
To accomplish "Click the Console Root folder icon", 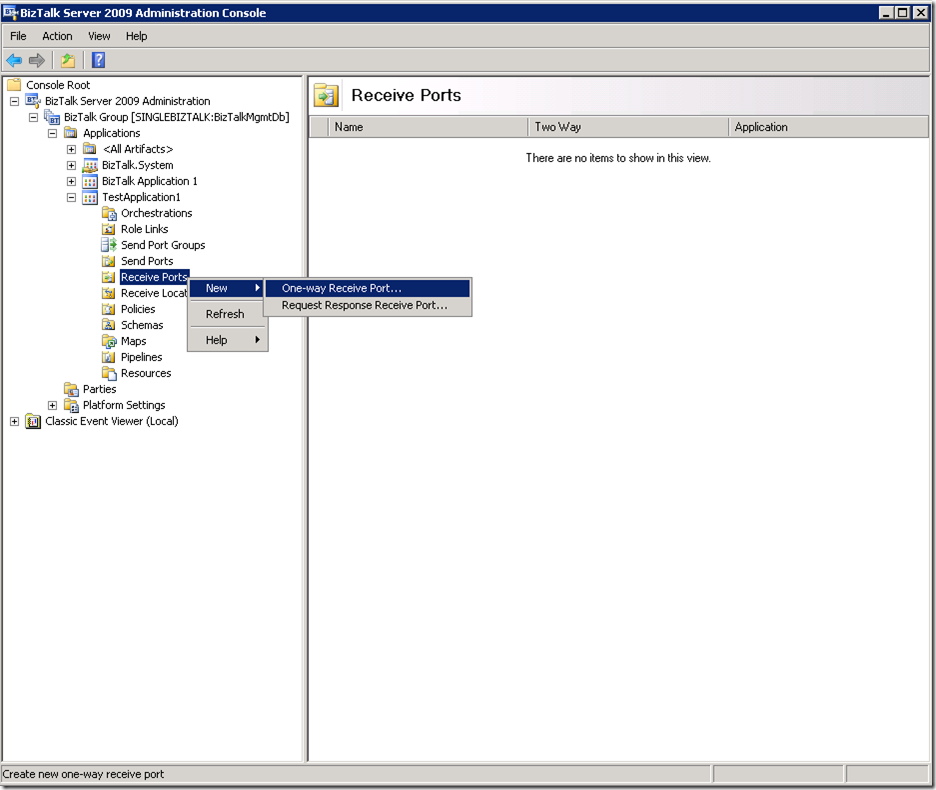I will click(14, 85).
